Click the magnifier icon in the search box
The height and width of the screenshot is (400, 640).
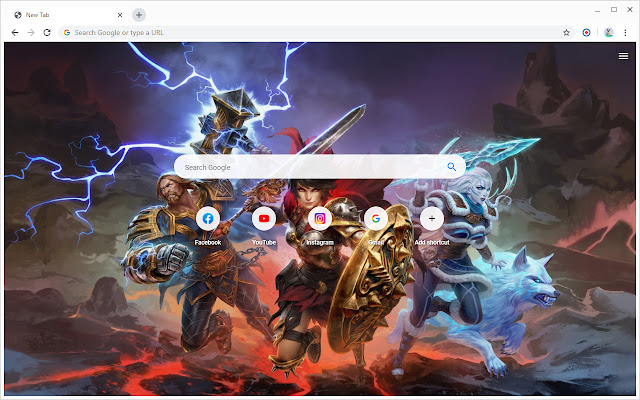tap(451, 167)
